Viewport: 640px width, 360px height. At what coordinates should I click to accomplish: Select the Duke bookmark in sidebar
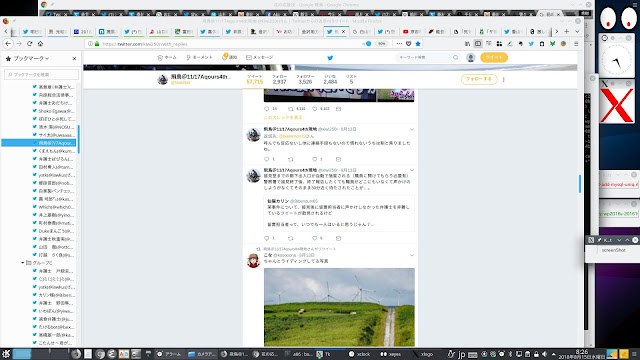click(53, 231)
